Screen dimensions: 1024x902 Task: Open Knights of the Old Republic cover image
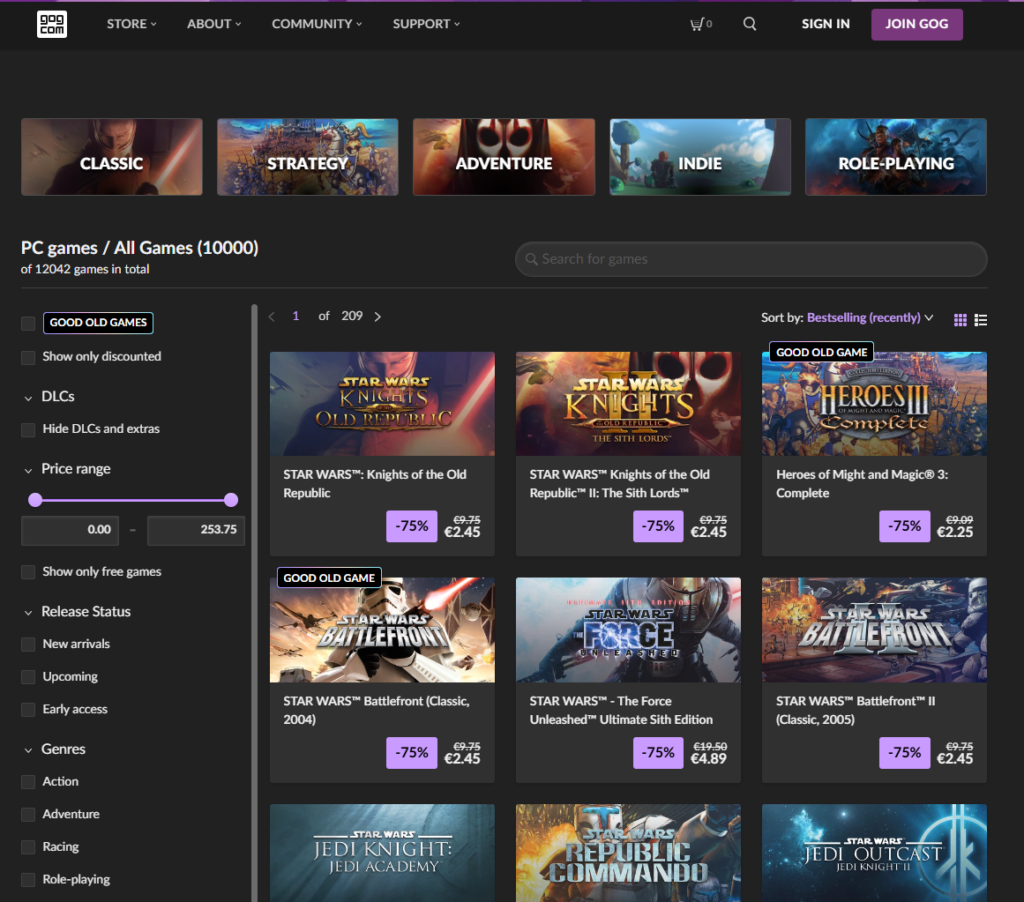pos(382,404)
